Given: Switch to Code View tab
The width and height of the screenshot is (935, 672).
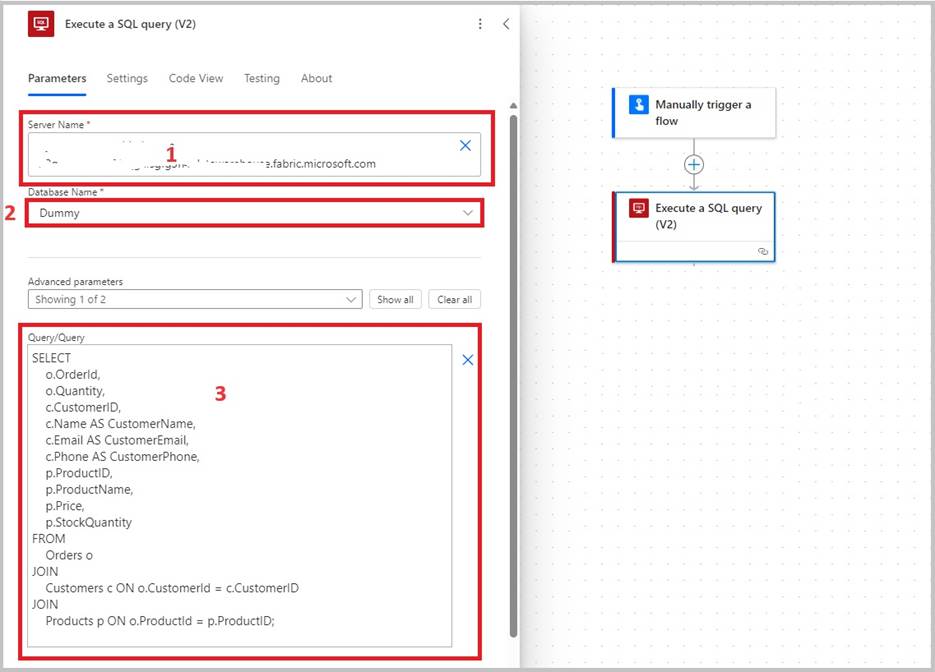Looking at the screenshot, I should click(196, 78).
